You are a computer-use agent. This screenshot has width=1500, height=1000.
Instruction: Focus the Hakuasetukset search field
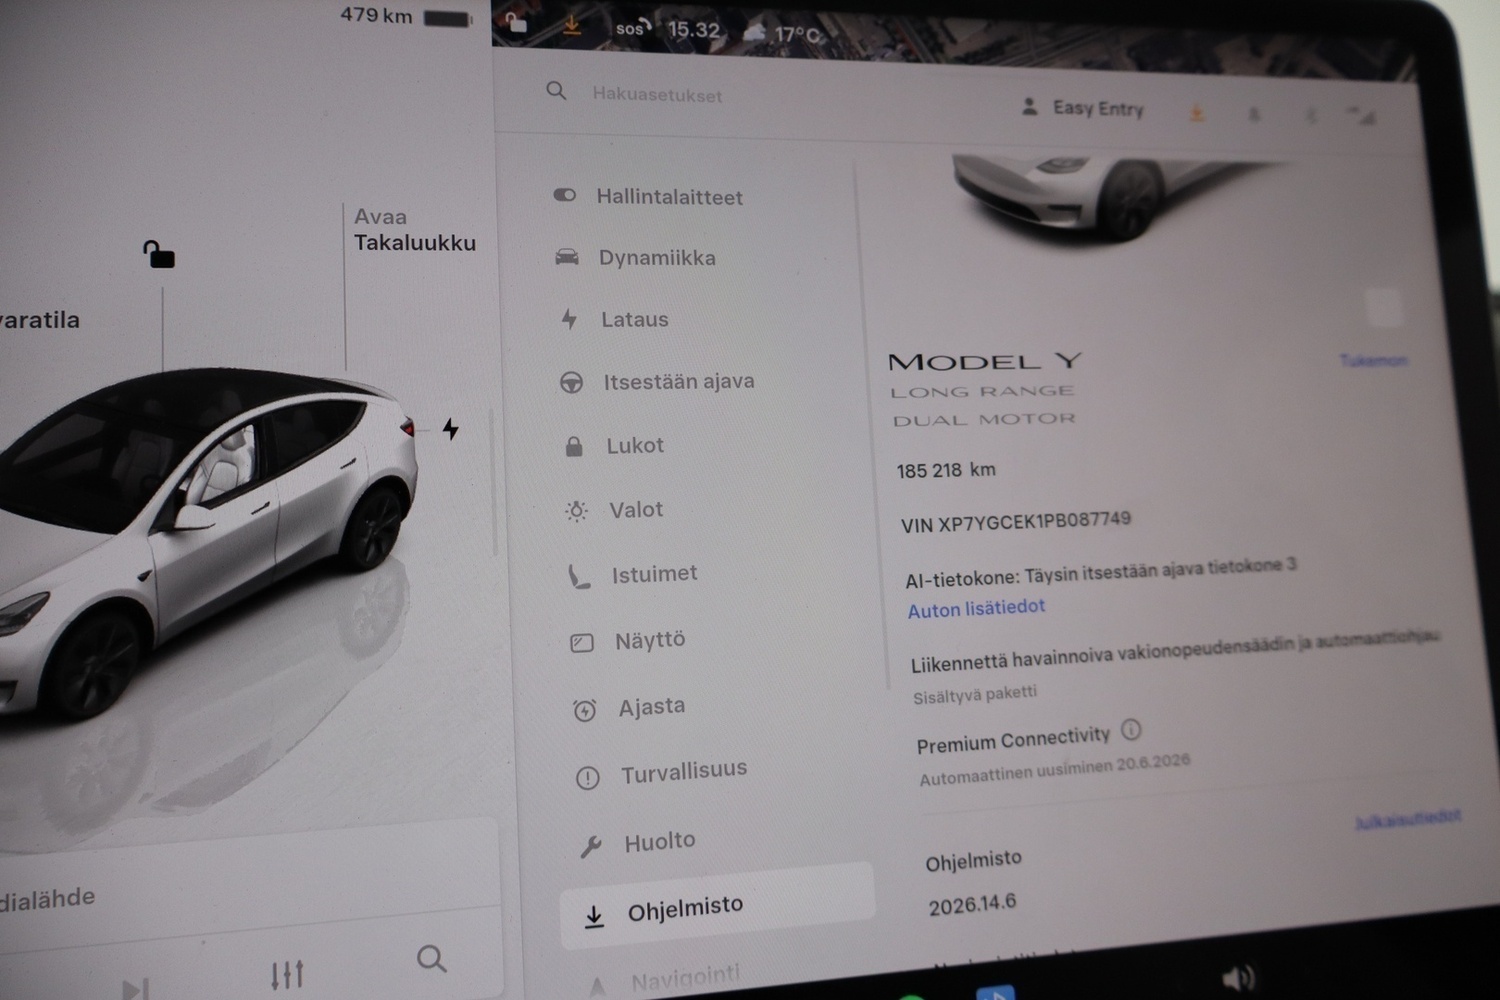pyautogui.click(x=657, y=94)
